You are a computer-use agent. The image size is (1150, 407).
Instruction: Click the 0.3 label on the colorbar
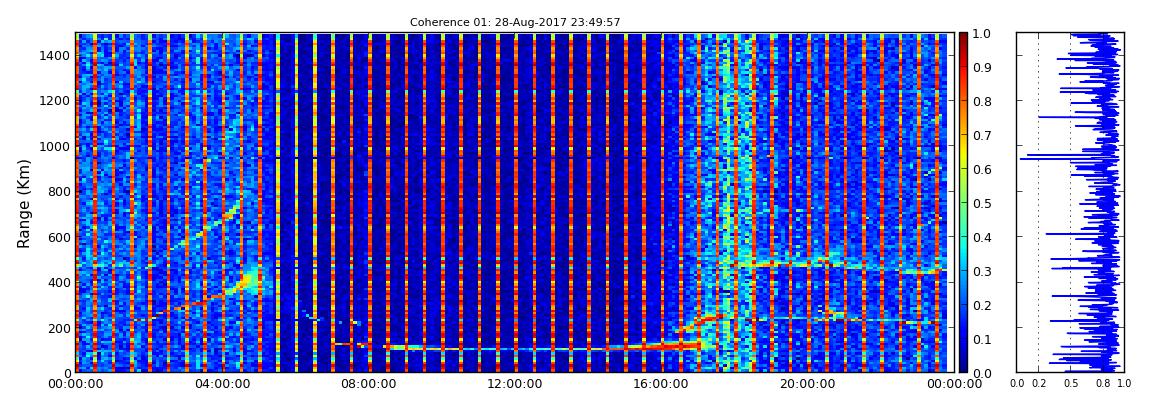point(982,271)
